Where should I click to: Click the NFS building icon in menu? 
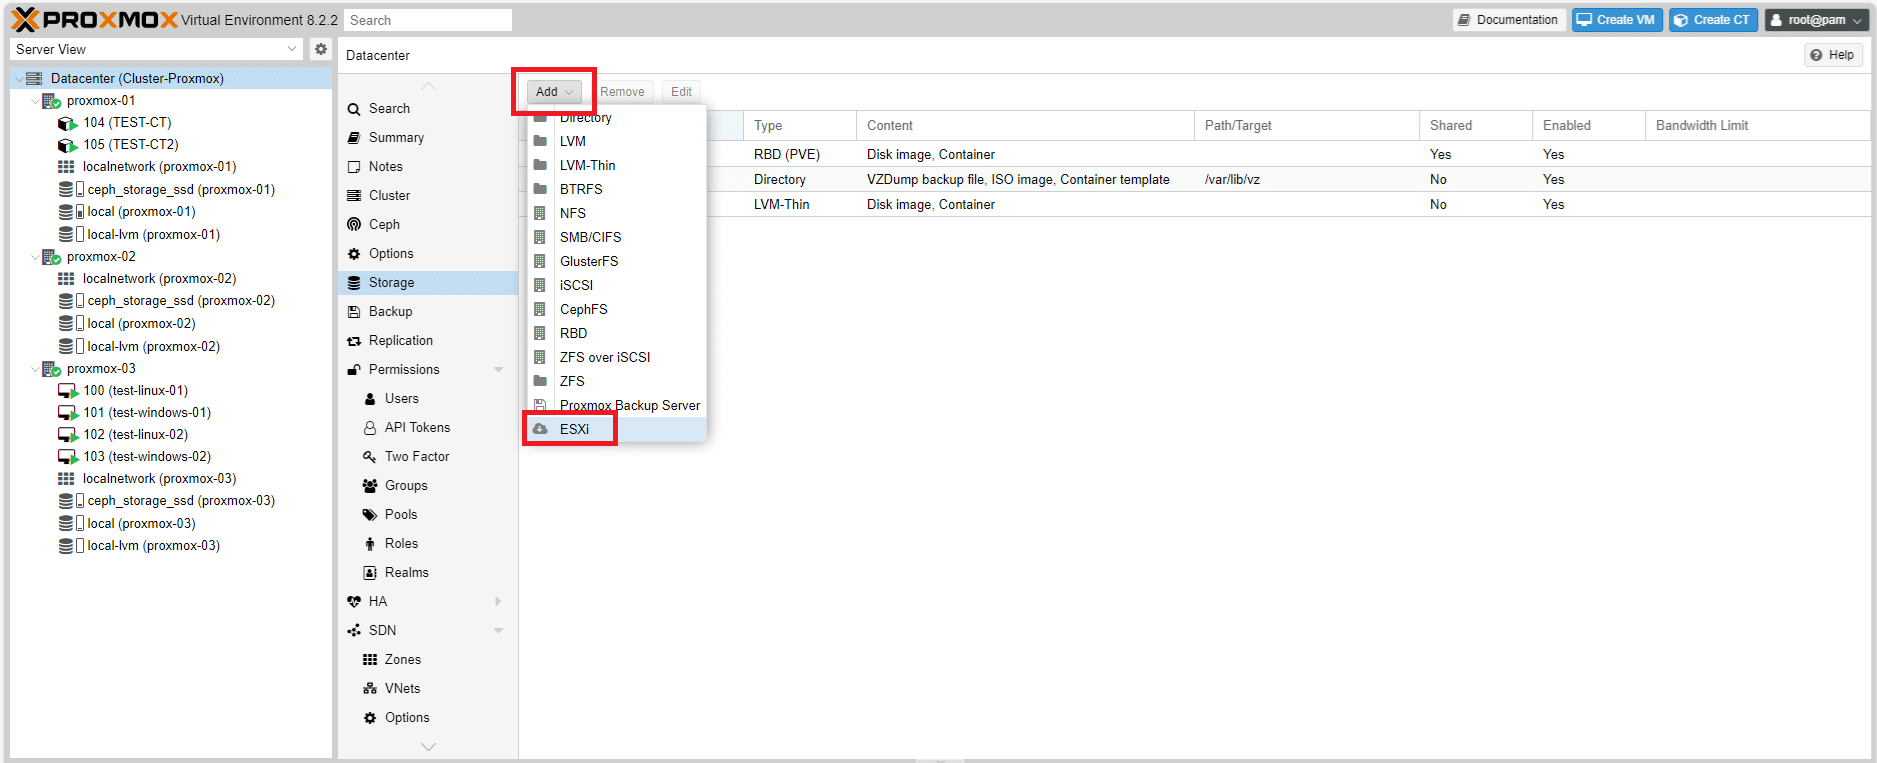click(x=540, y=213)
